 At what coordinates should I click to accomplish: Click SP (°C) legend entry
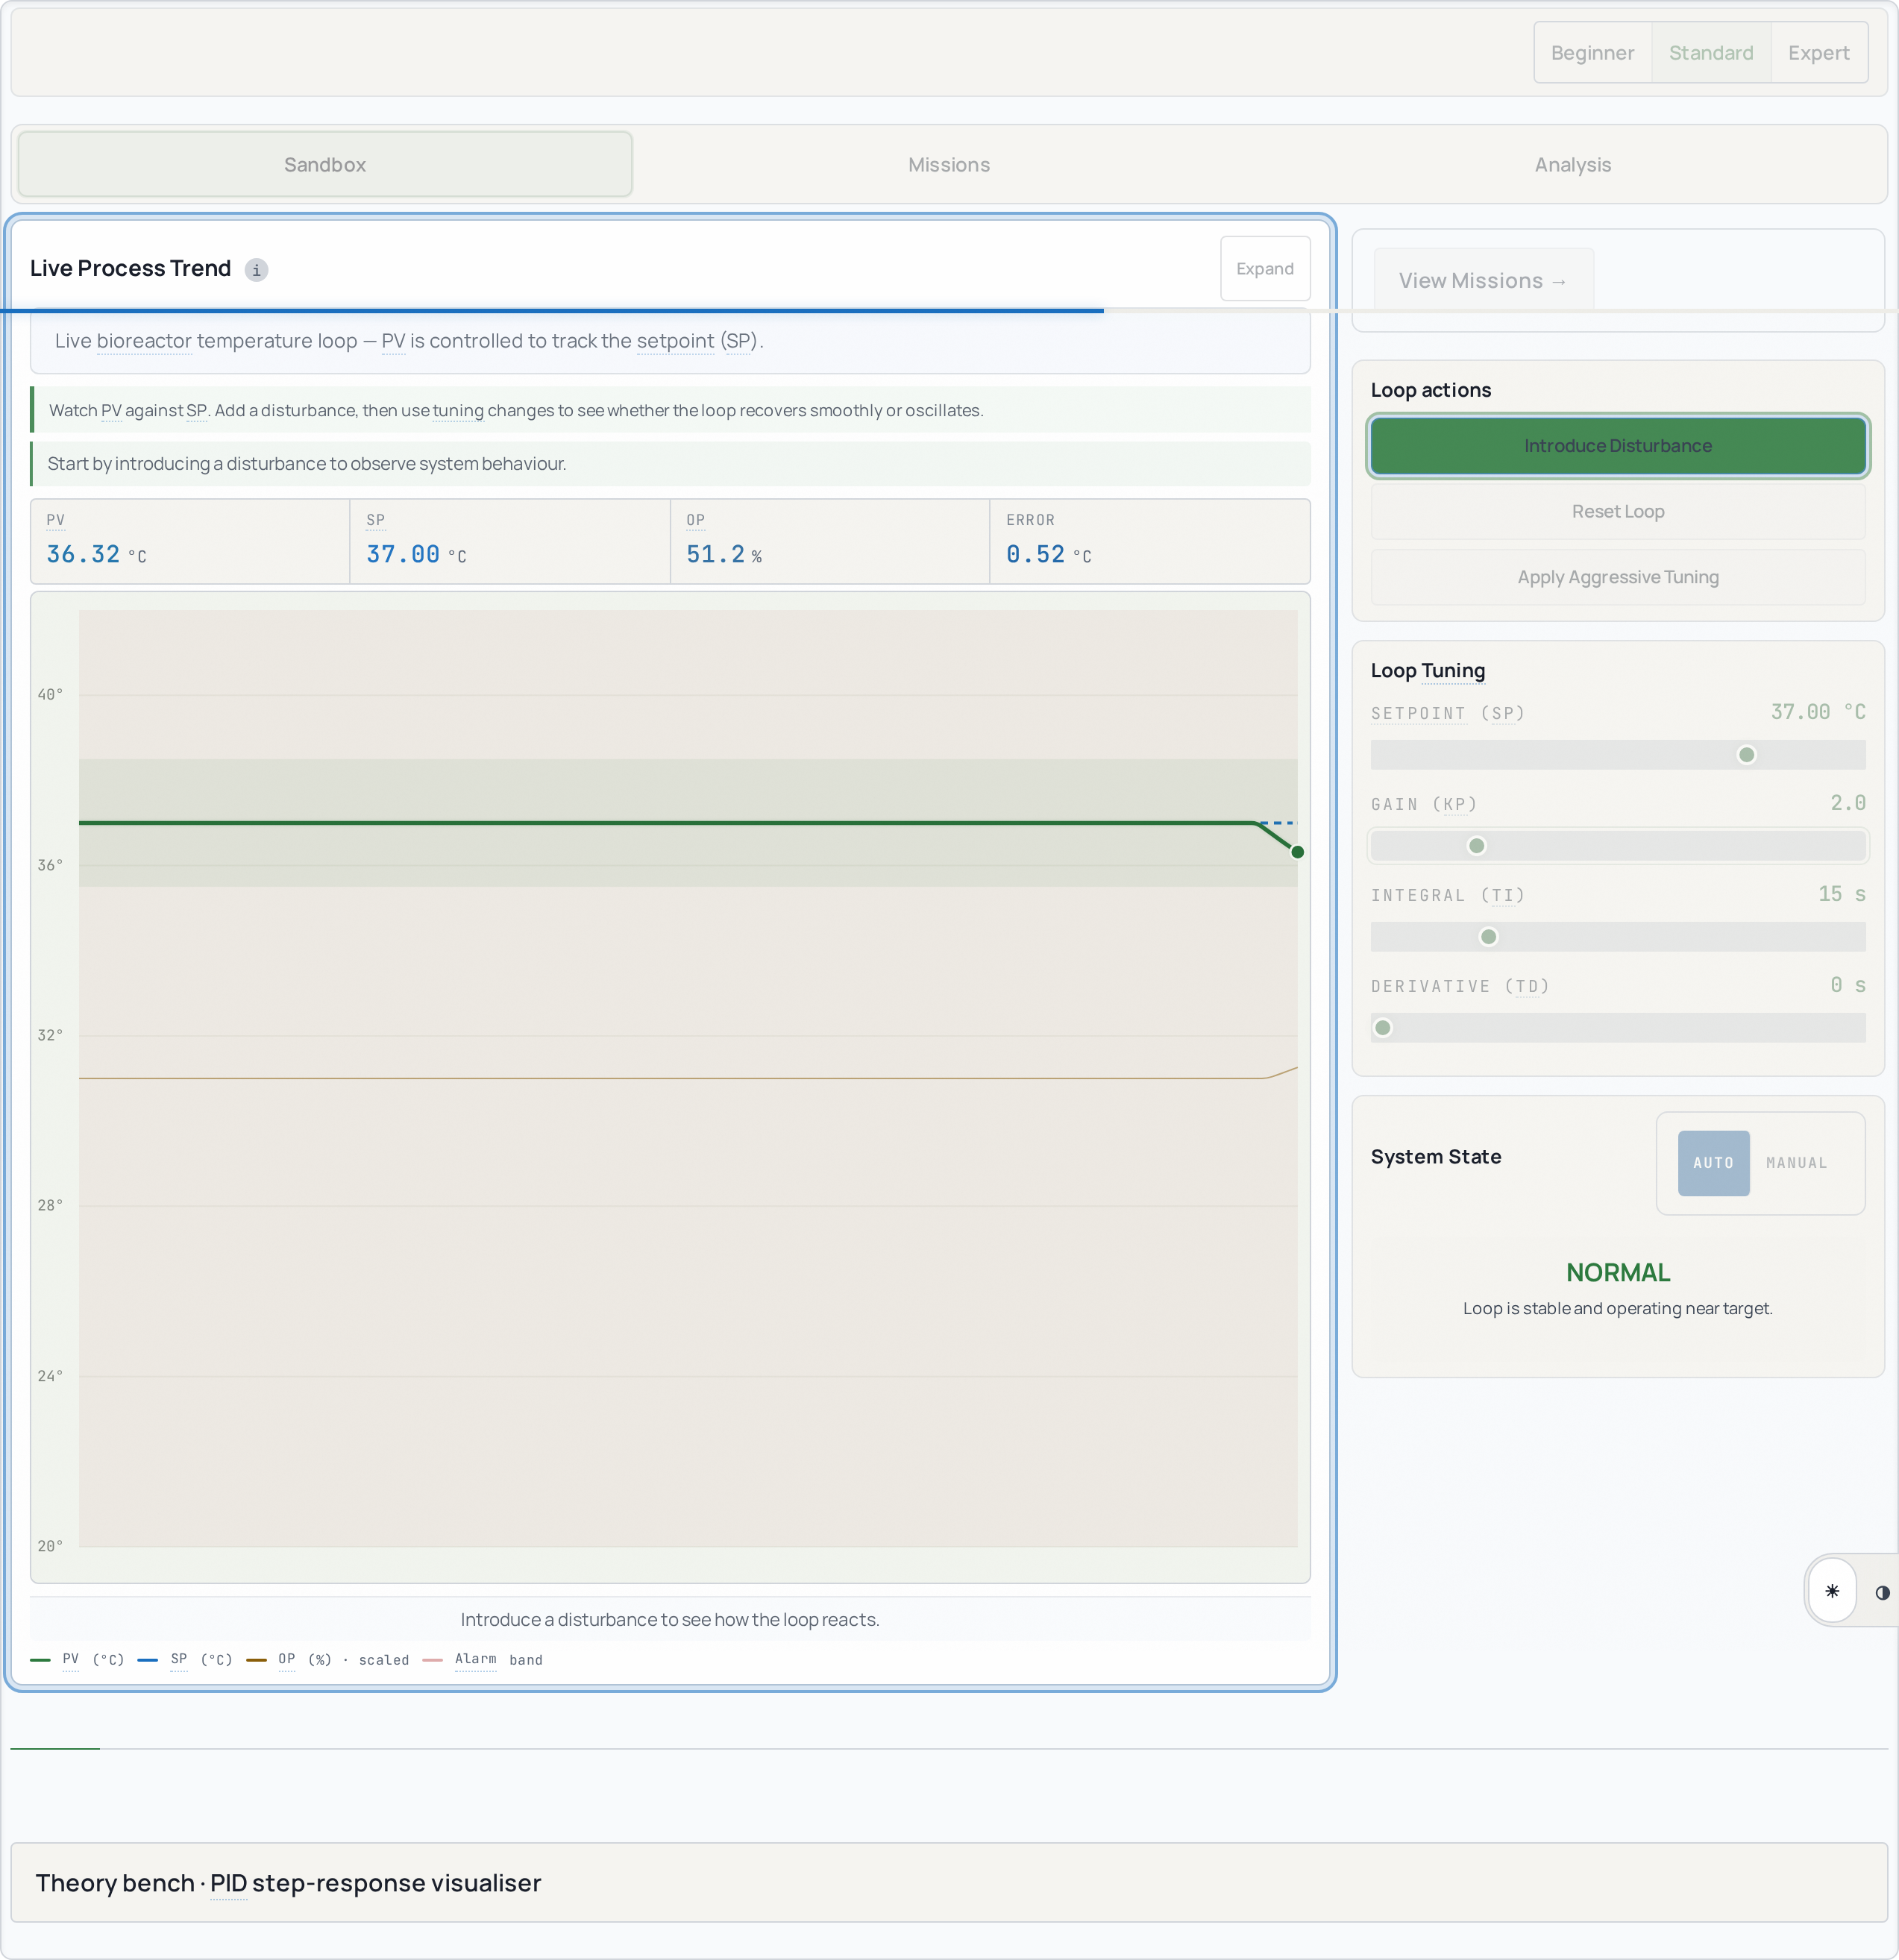[x=185, y=1660]
